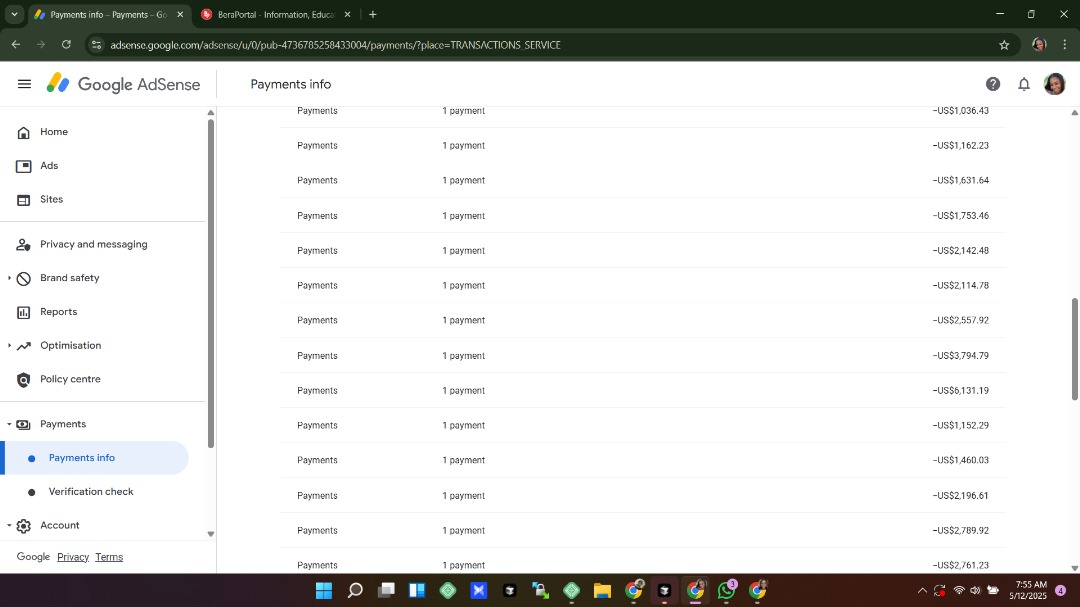
Task: Expand the Brand safety section
Action: point(10,278)
